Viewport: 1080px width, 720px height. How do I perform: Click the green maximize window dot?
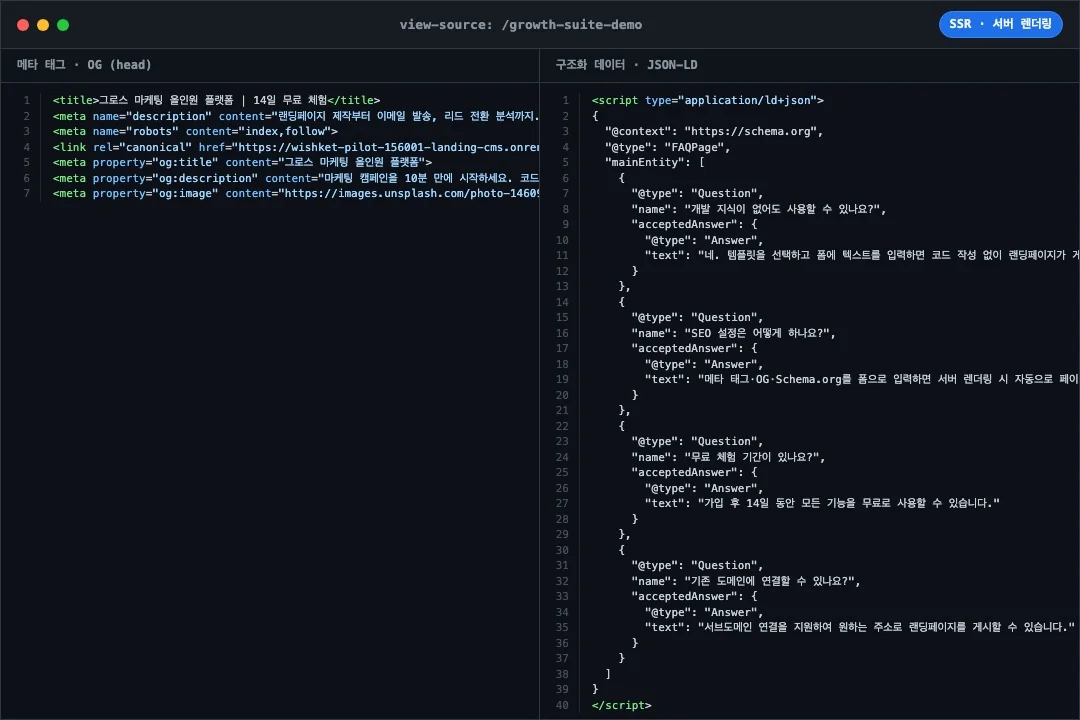[63, 25]
